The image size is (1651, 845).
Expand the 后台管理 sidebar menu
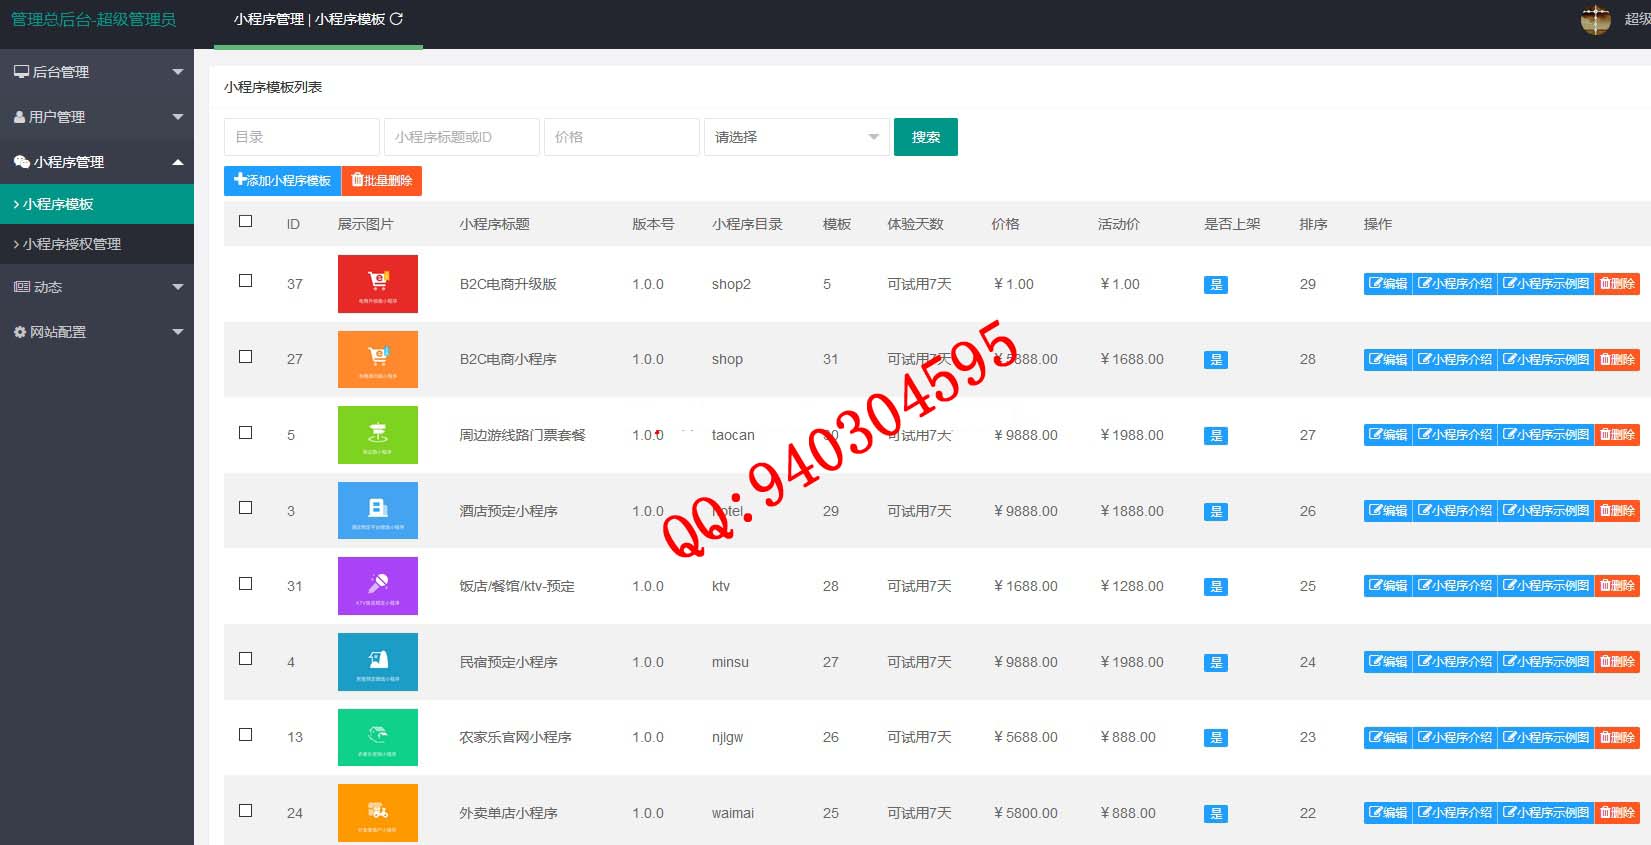(97, 72)
